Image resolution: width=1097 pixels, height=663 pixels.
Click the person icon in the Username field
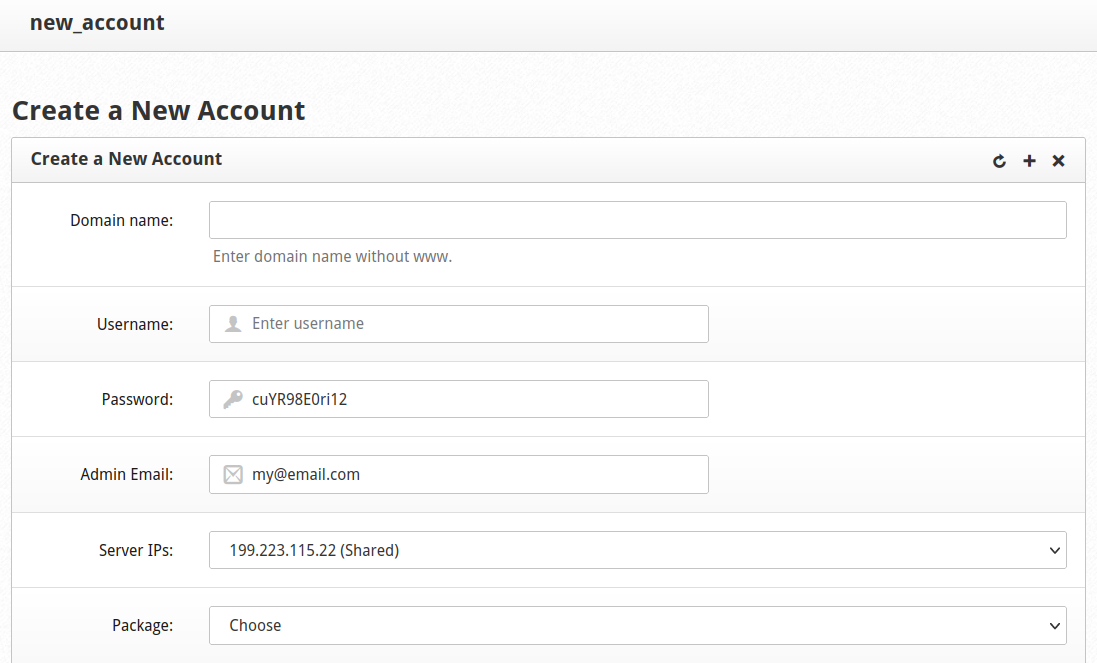(x=231, y=323)
